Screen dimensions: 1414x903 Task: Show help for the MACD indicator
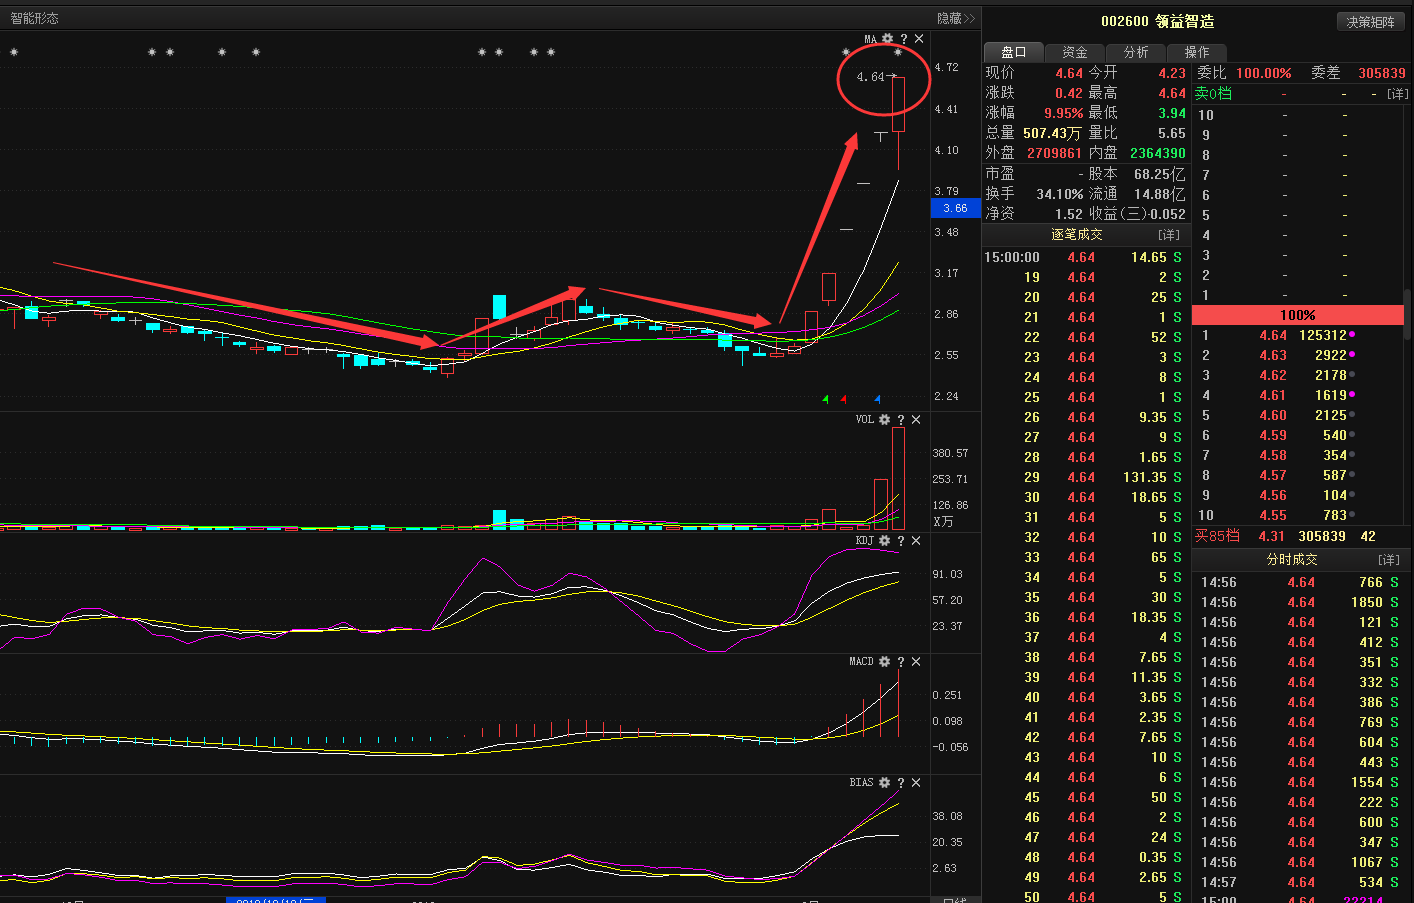900,662
